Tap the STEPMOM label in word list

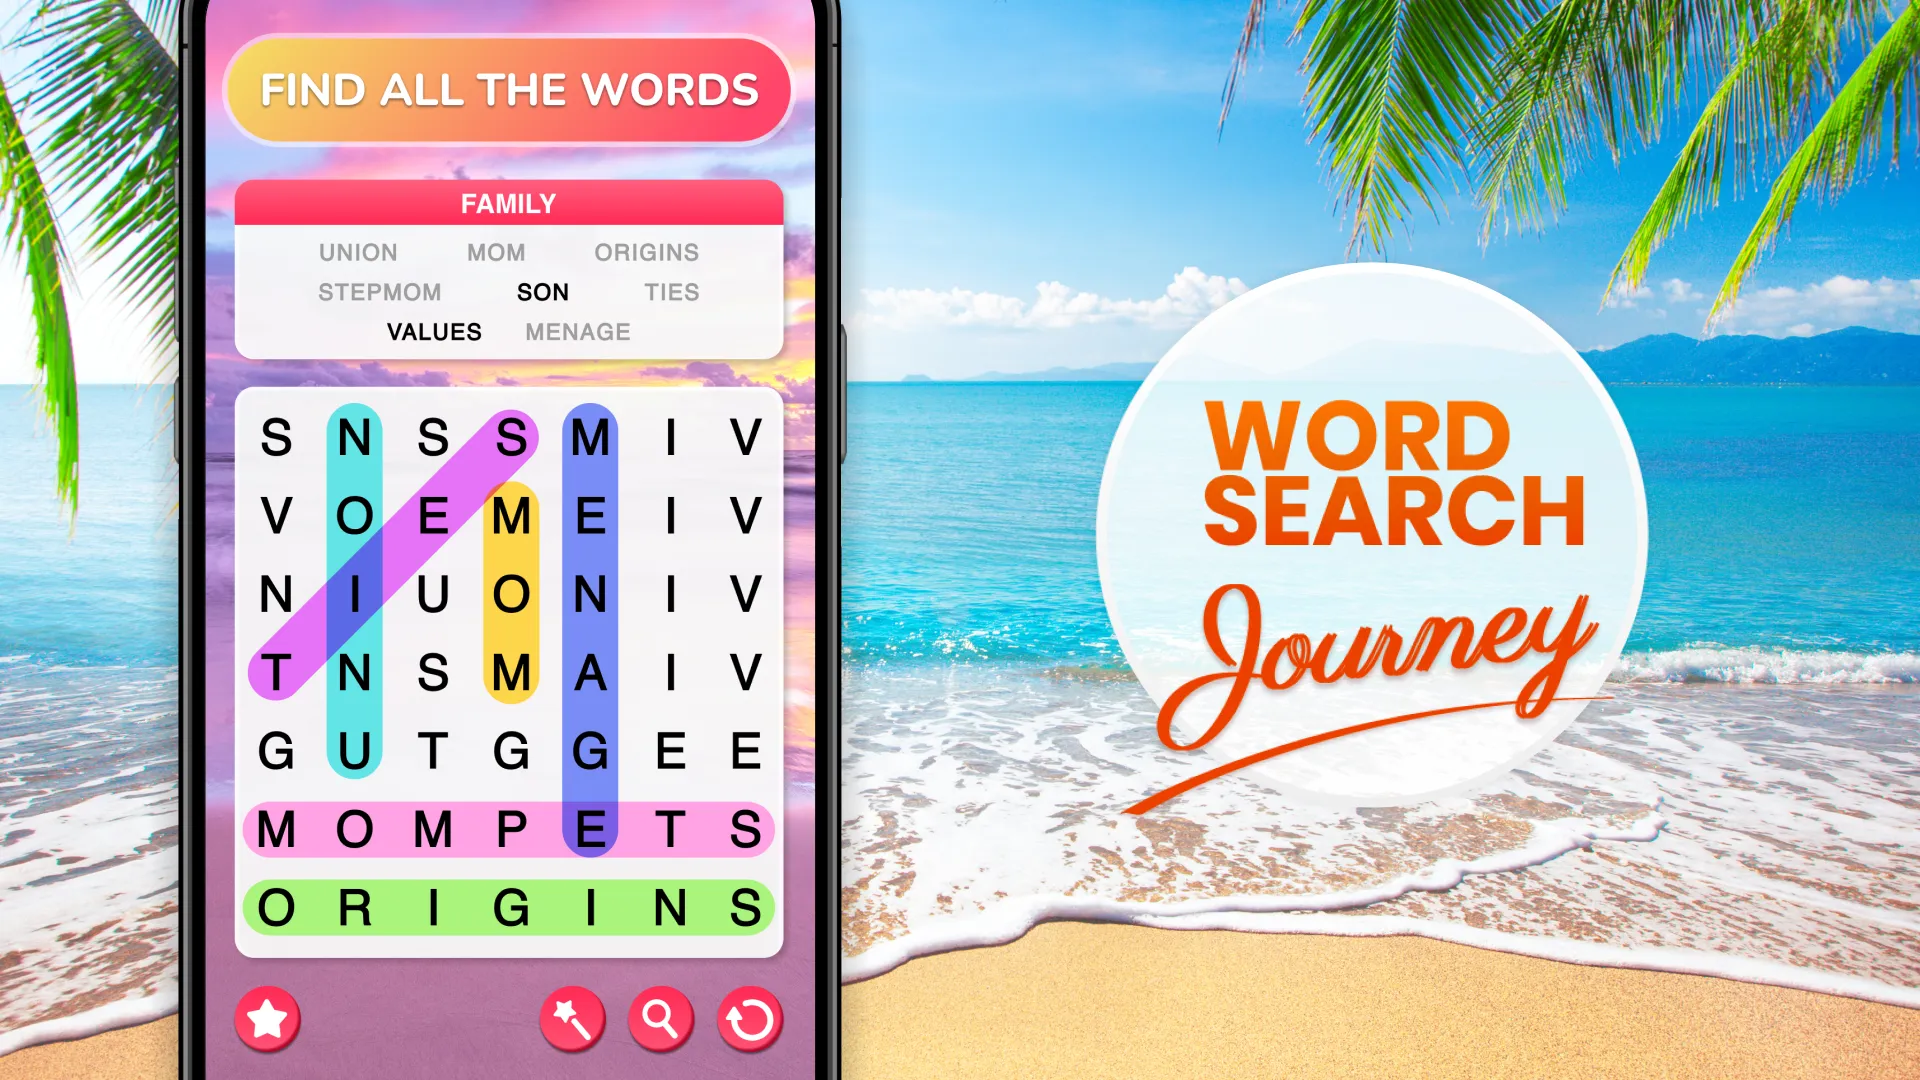pyautogui.click(x=377, y=291)
